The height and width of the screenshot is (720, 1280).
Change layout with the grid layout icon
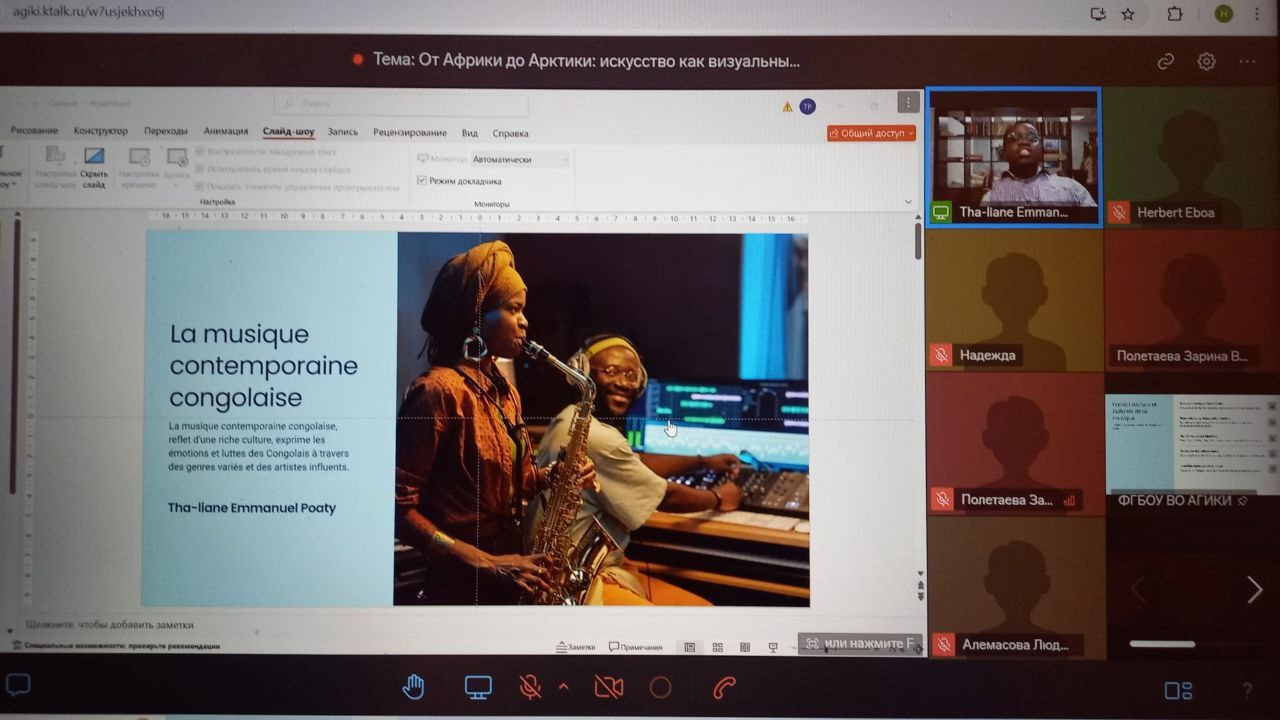pos(1178,690)
